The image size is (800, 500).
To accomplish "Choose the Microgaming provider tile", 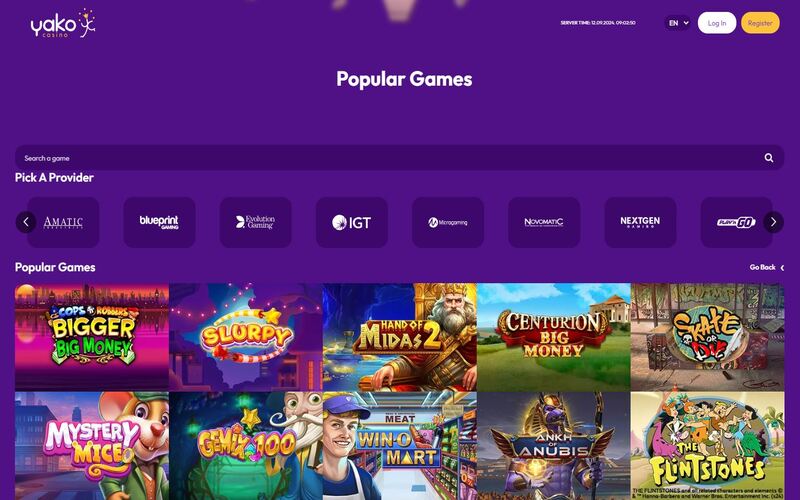I will pos(448,222).
